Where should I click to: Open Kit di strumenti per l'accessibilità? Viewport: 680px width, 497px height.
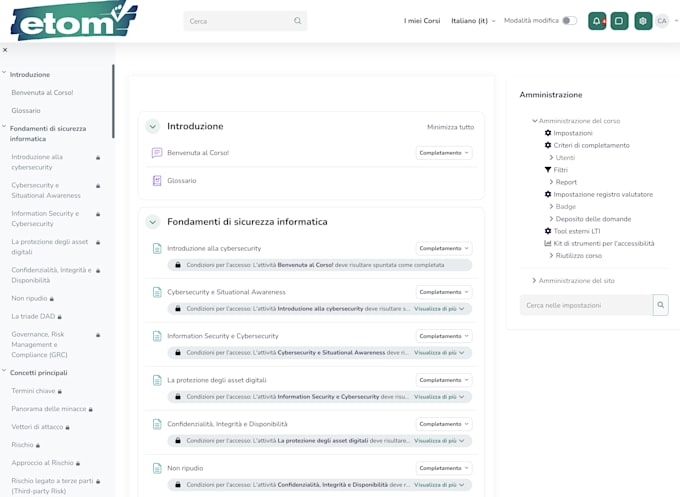[x=604, y=243]
